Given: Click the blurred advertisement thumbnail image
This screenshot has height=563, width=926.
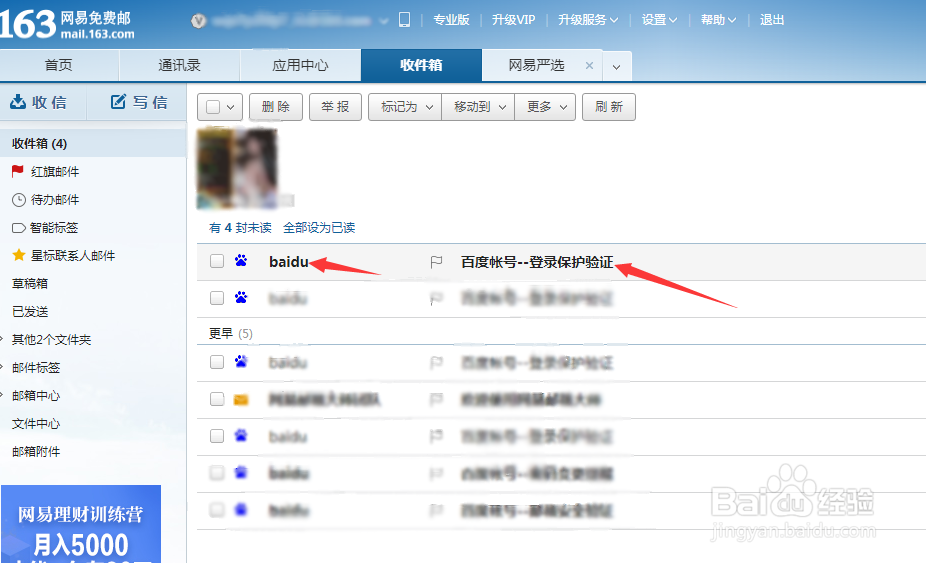Looking at the screenshot, I should point(237,168).
